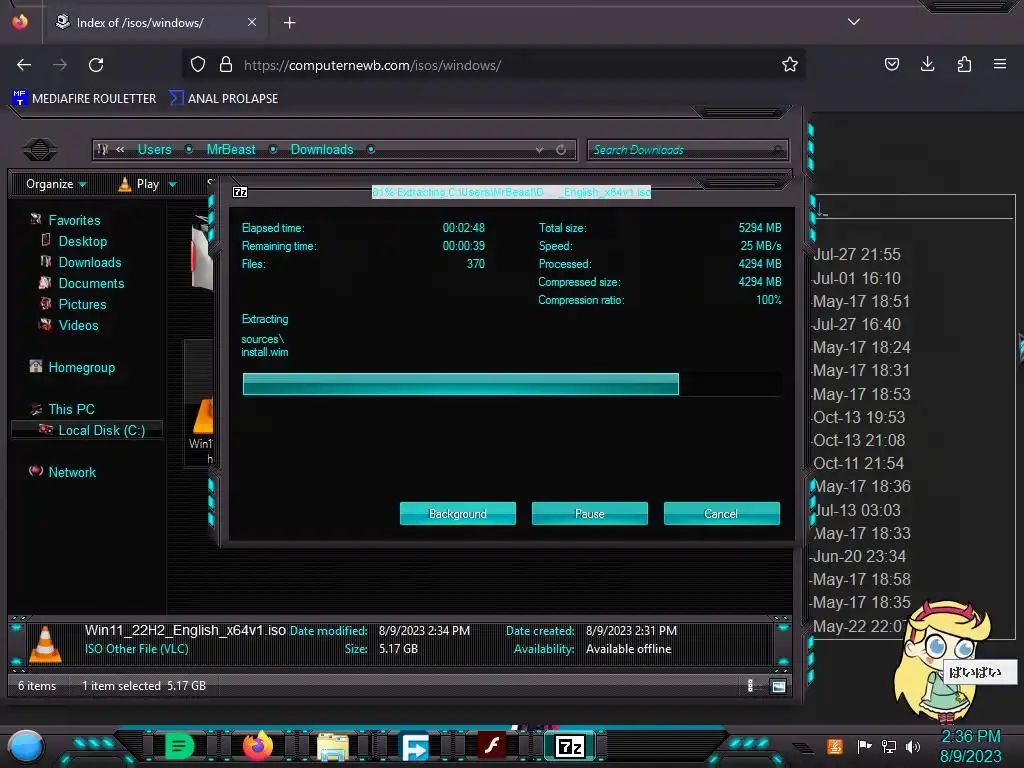Select the Index of /isos/windows/ tab
This screenshot has width=1024, height=768.
[x=155, y=22]
